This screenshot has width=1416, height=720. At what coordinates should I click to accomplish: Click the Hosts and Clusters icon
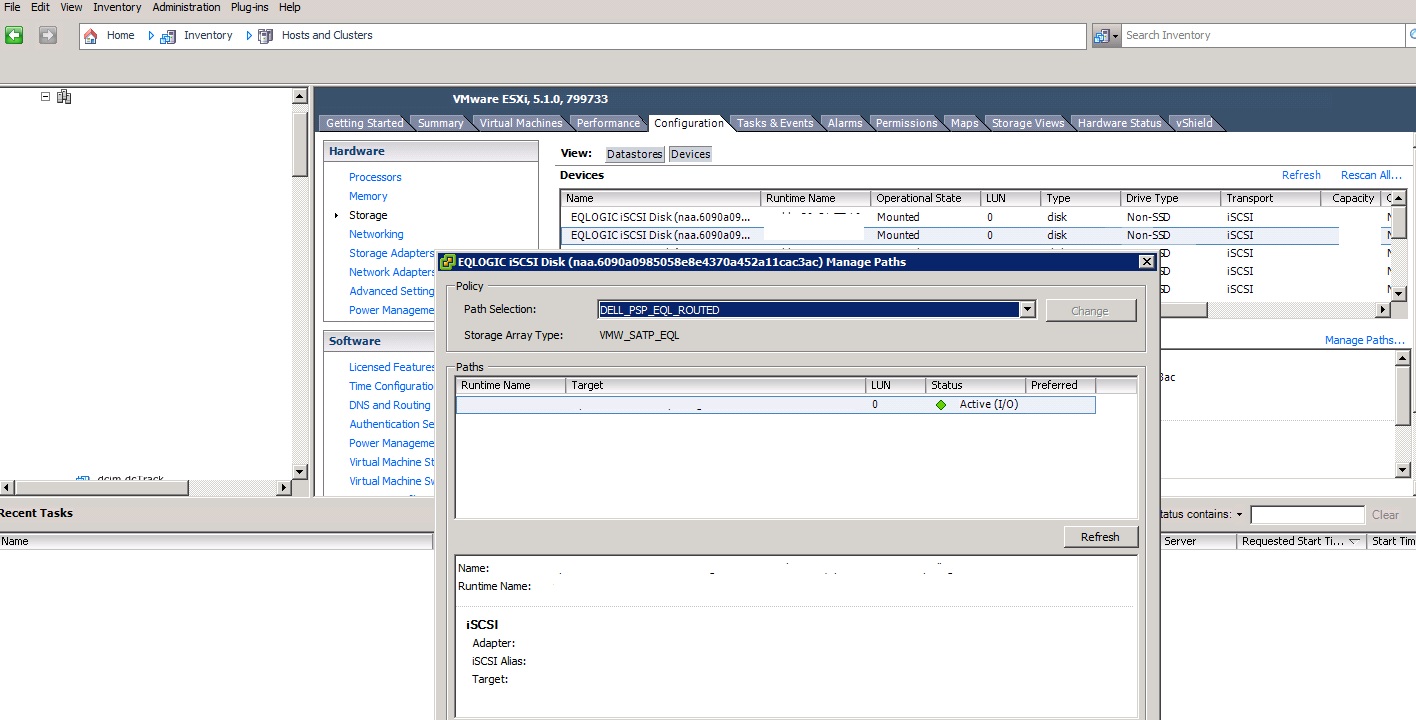(x=265, y=35)
